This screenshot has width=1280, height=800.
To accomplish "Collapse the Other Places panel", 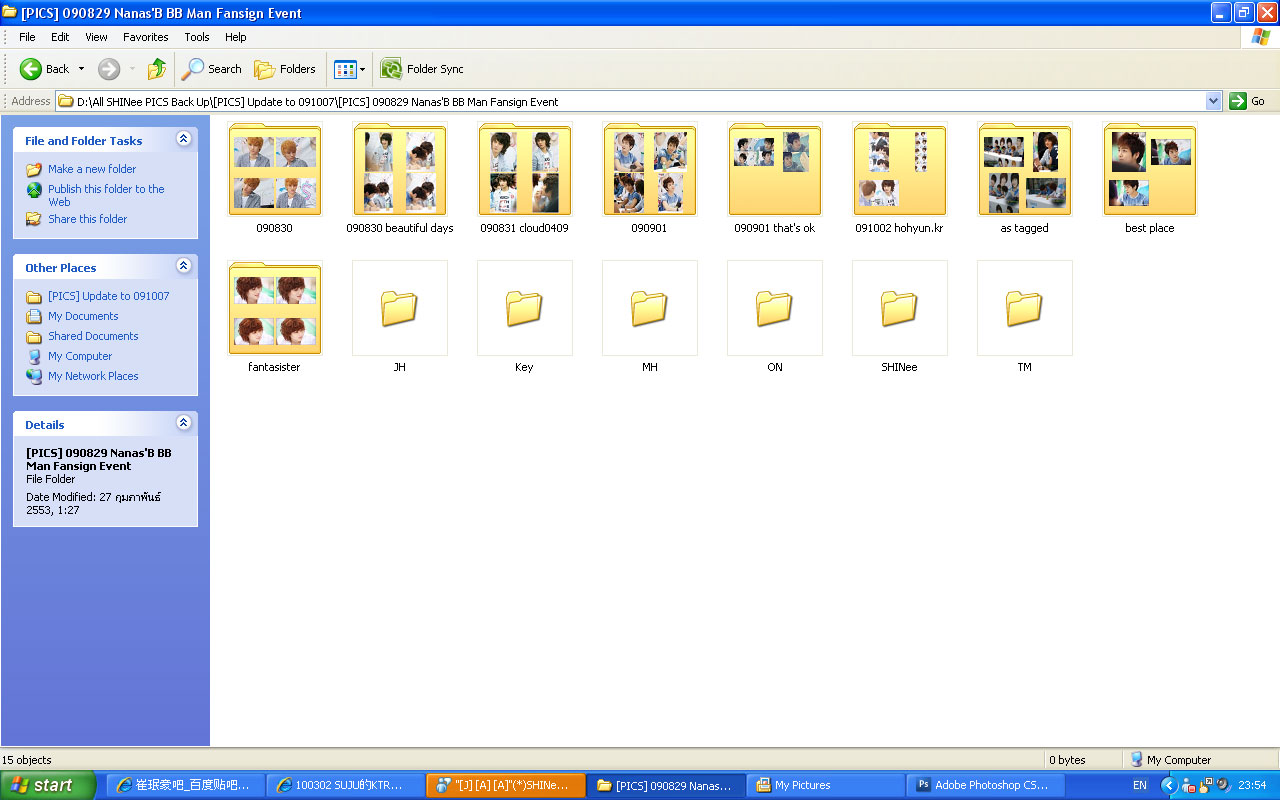I will 183,266.
